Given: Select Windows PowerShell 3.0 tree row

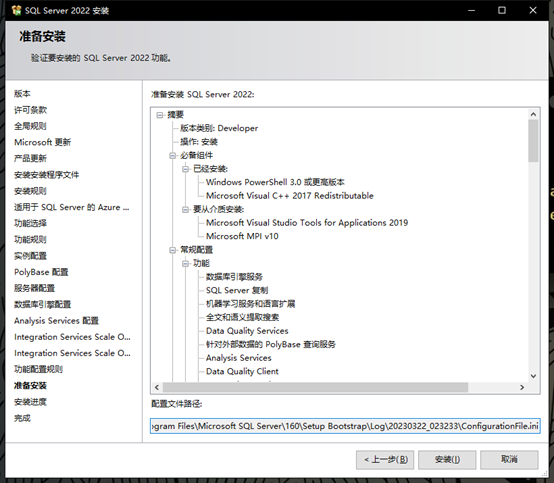Looking at the screenshot, I should click(275, 182).
